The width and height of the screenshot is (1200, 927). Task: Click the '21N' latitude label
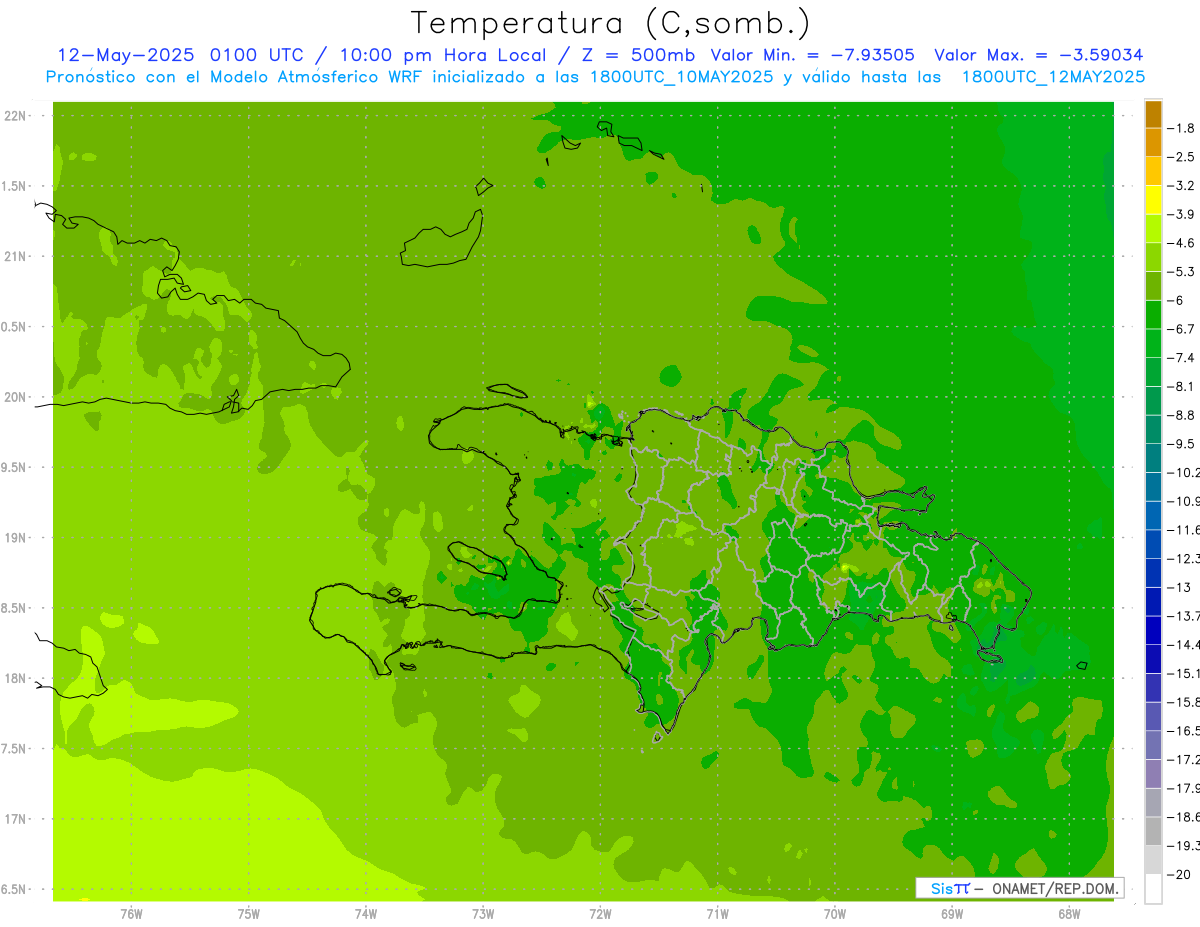[x=16, y=257]
